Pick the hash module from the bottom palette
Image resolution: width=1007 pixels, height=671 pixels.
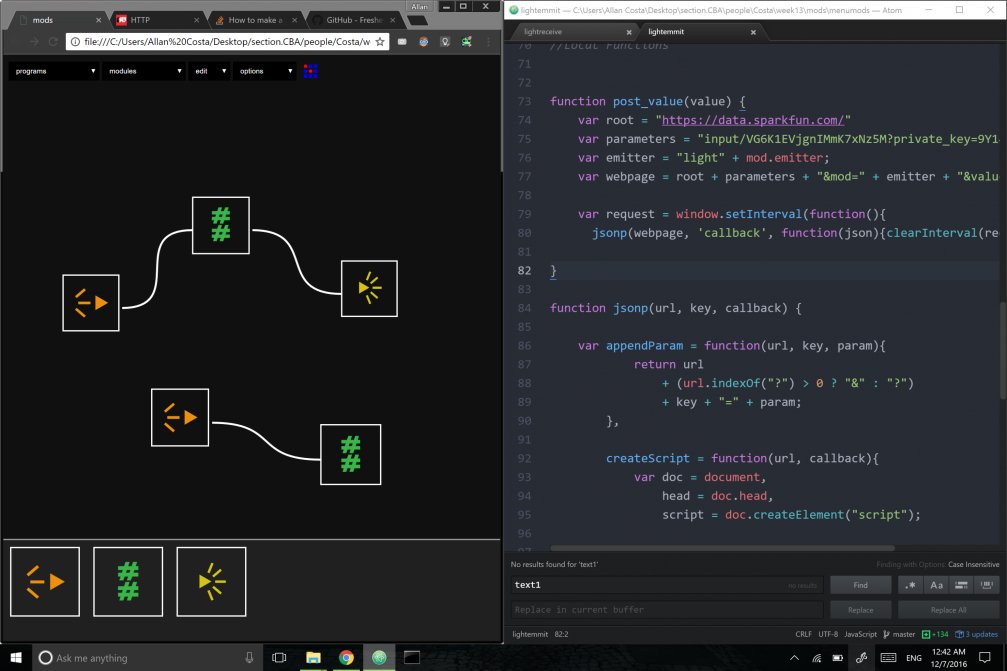pos(128,581)
